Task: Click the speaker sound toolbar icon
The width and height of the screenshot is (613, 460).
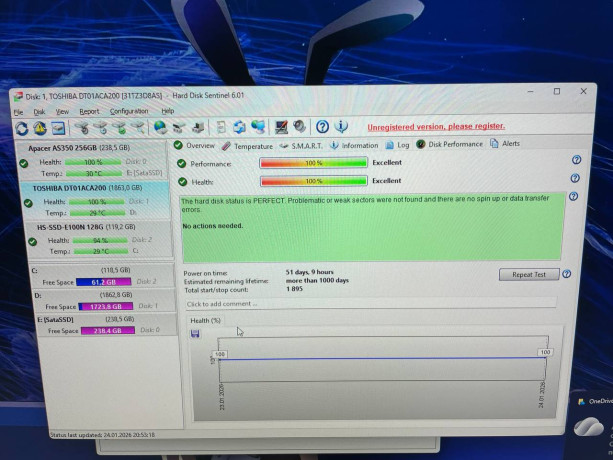Action: [x=299, y=127]
